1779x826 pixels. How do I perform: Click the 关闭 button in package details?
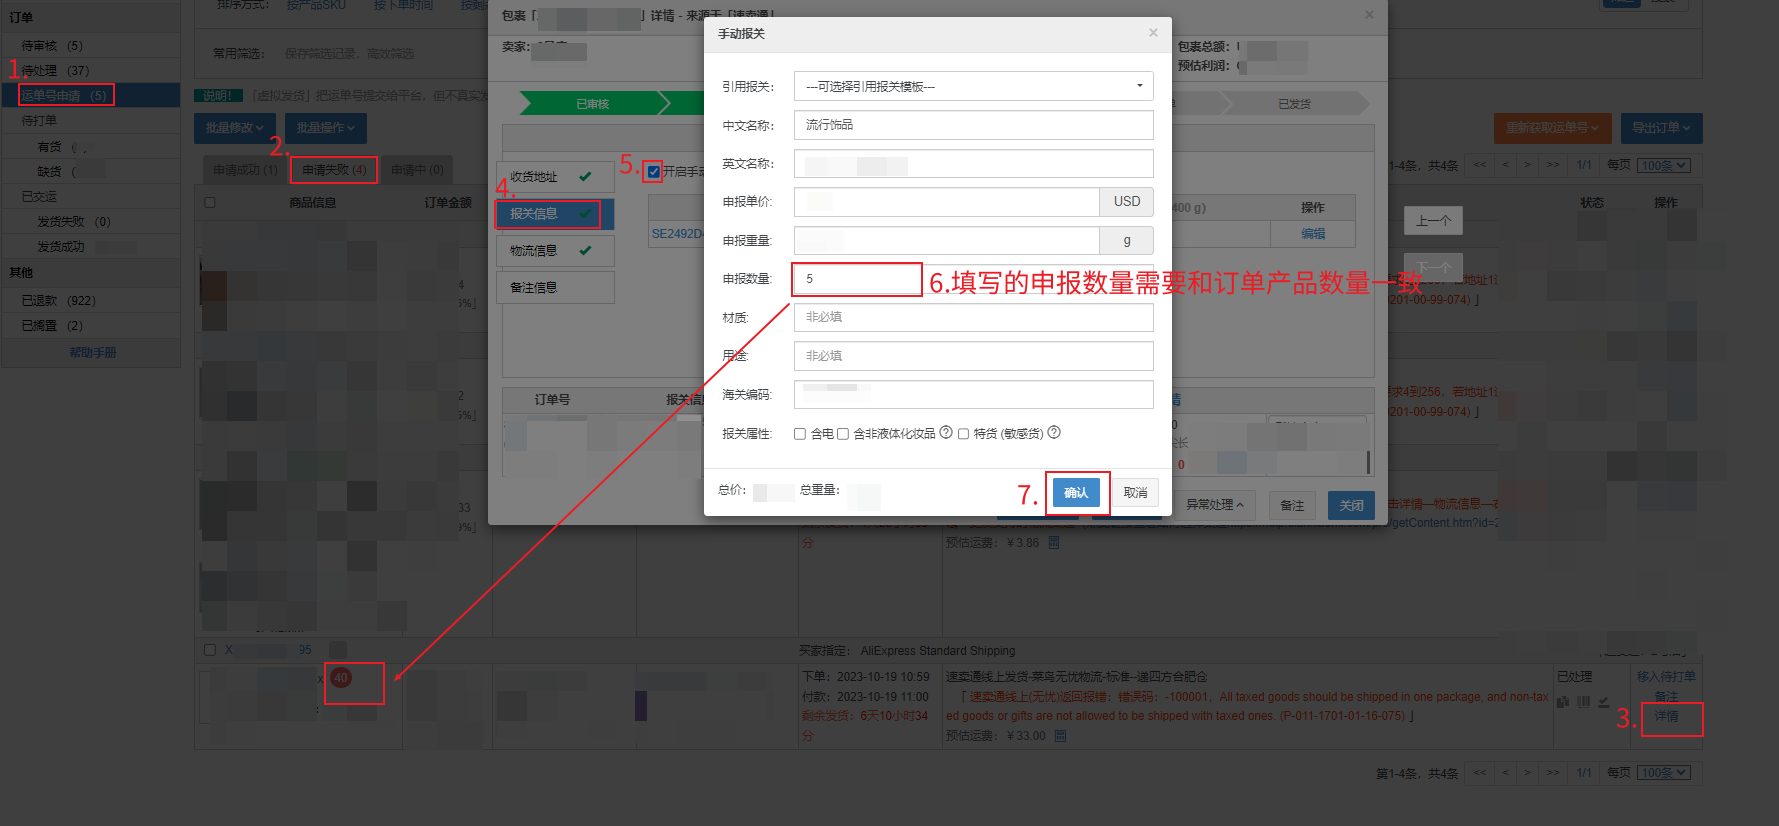pos(1351,506)
